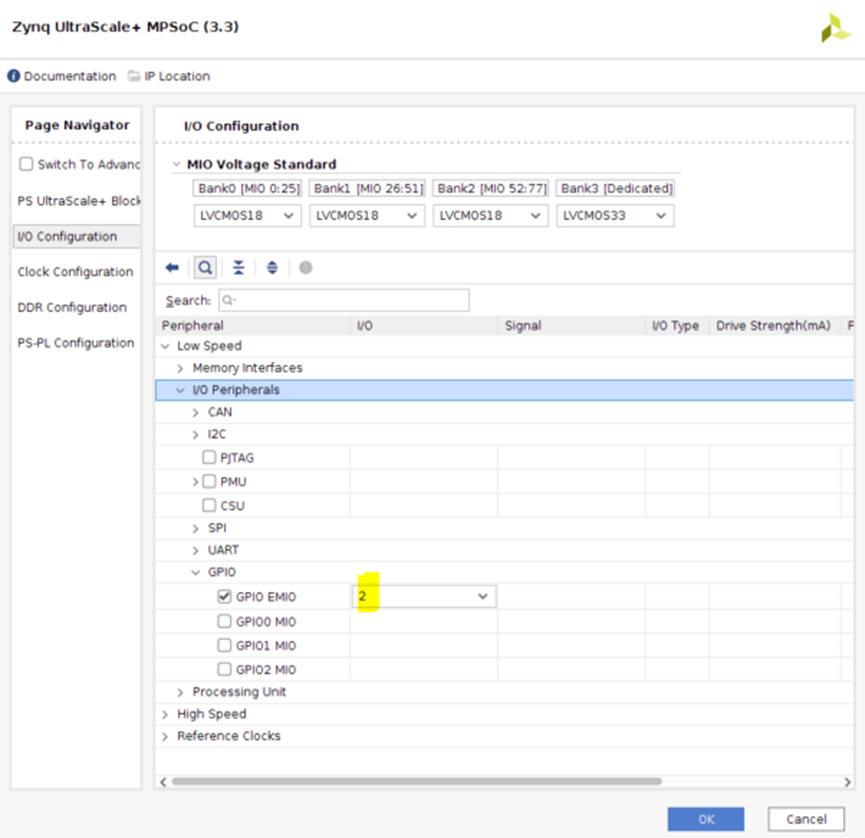This screenshot has width=865, height=838.
Task: Check the PMU checkbox
Action: pos(209,482)
